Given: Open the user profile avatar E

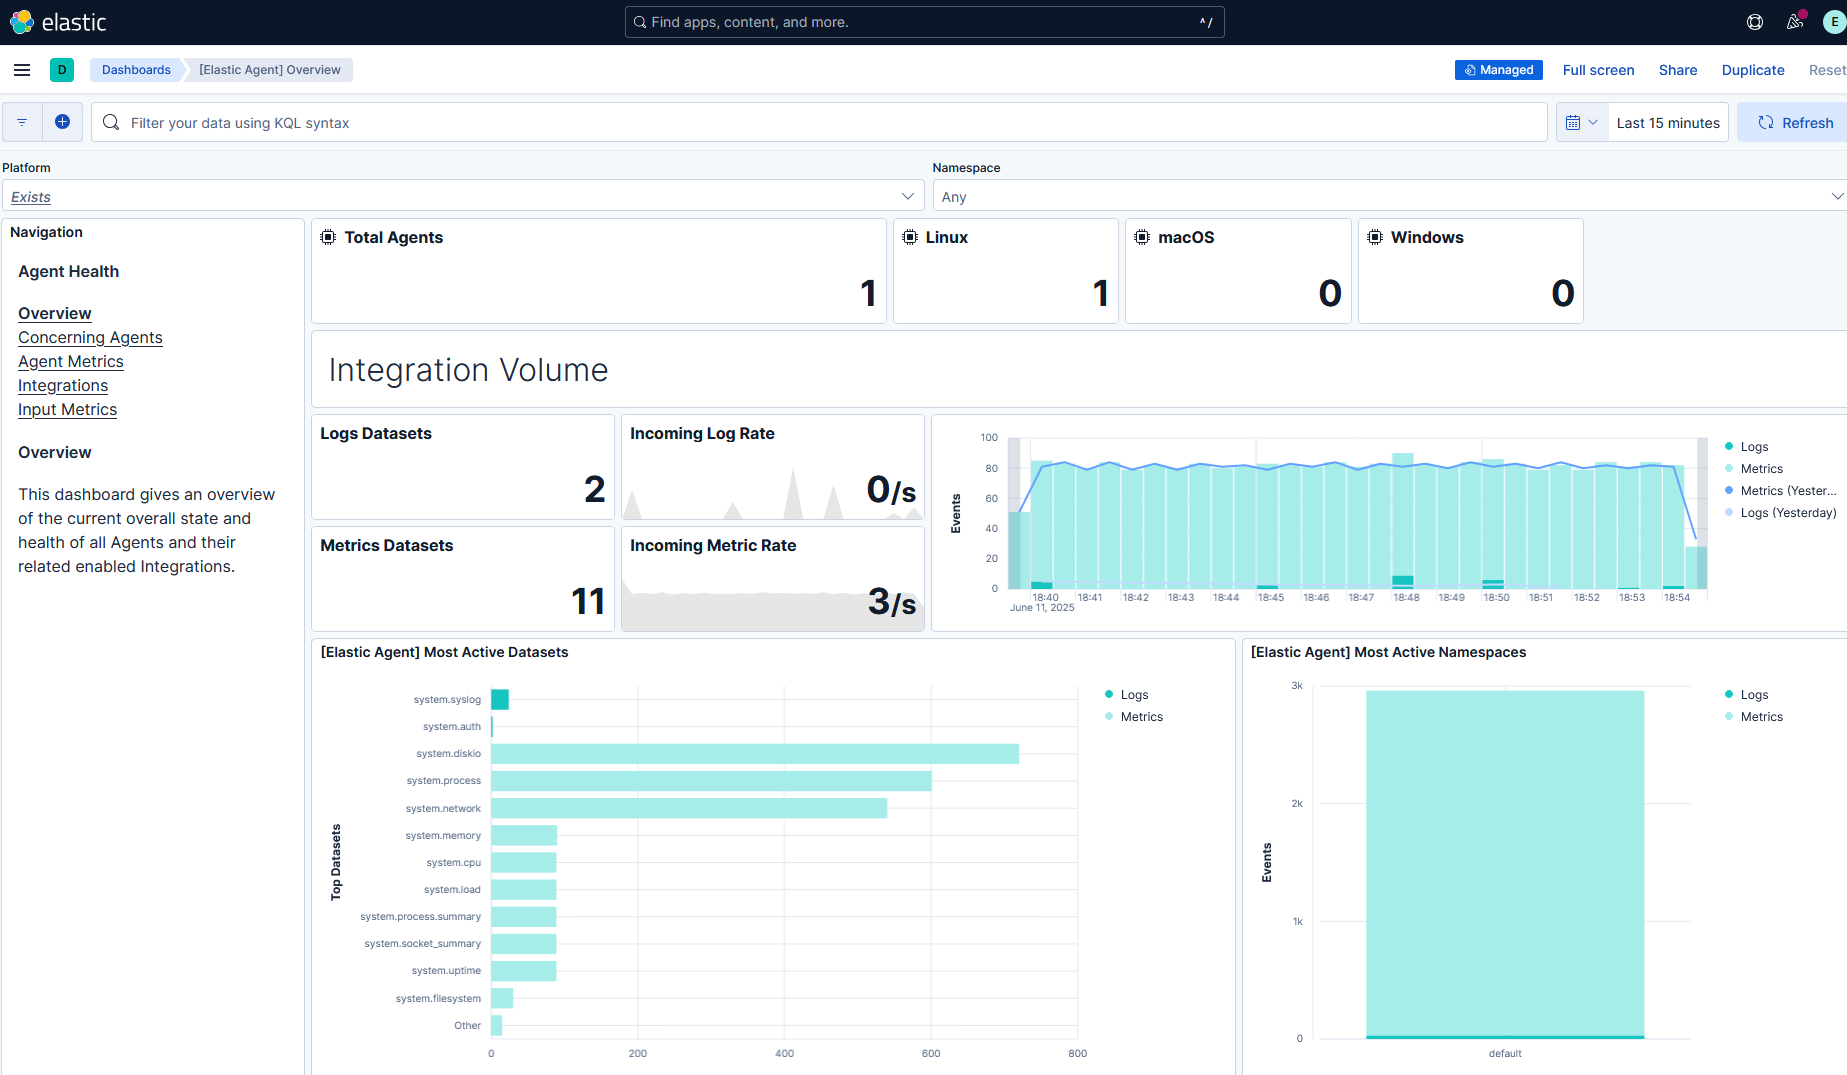Looking at the screenshot, I should pos(1835,22).
